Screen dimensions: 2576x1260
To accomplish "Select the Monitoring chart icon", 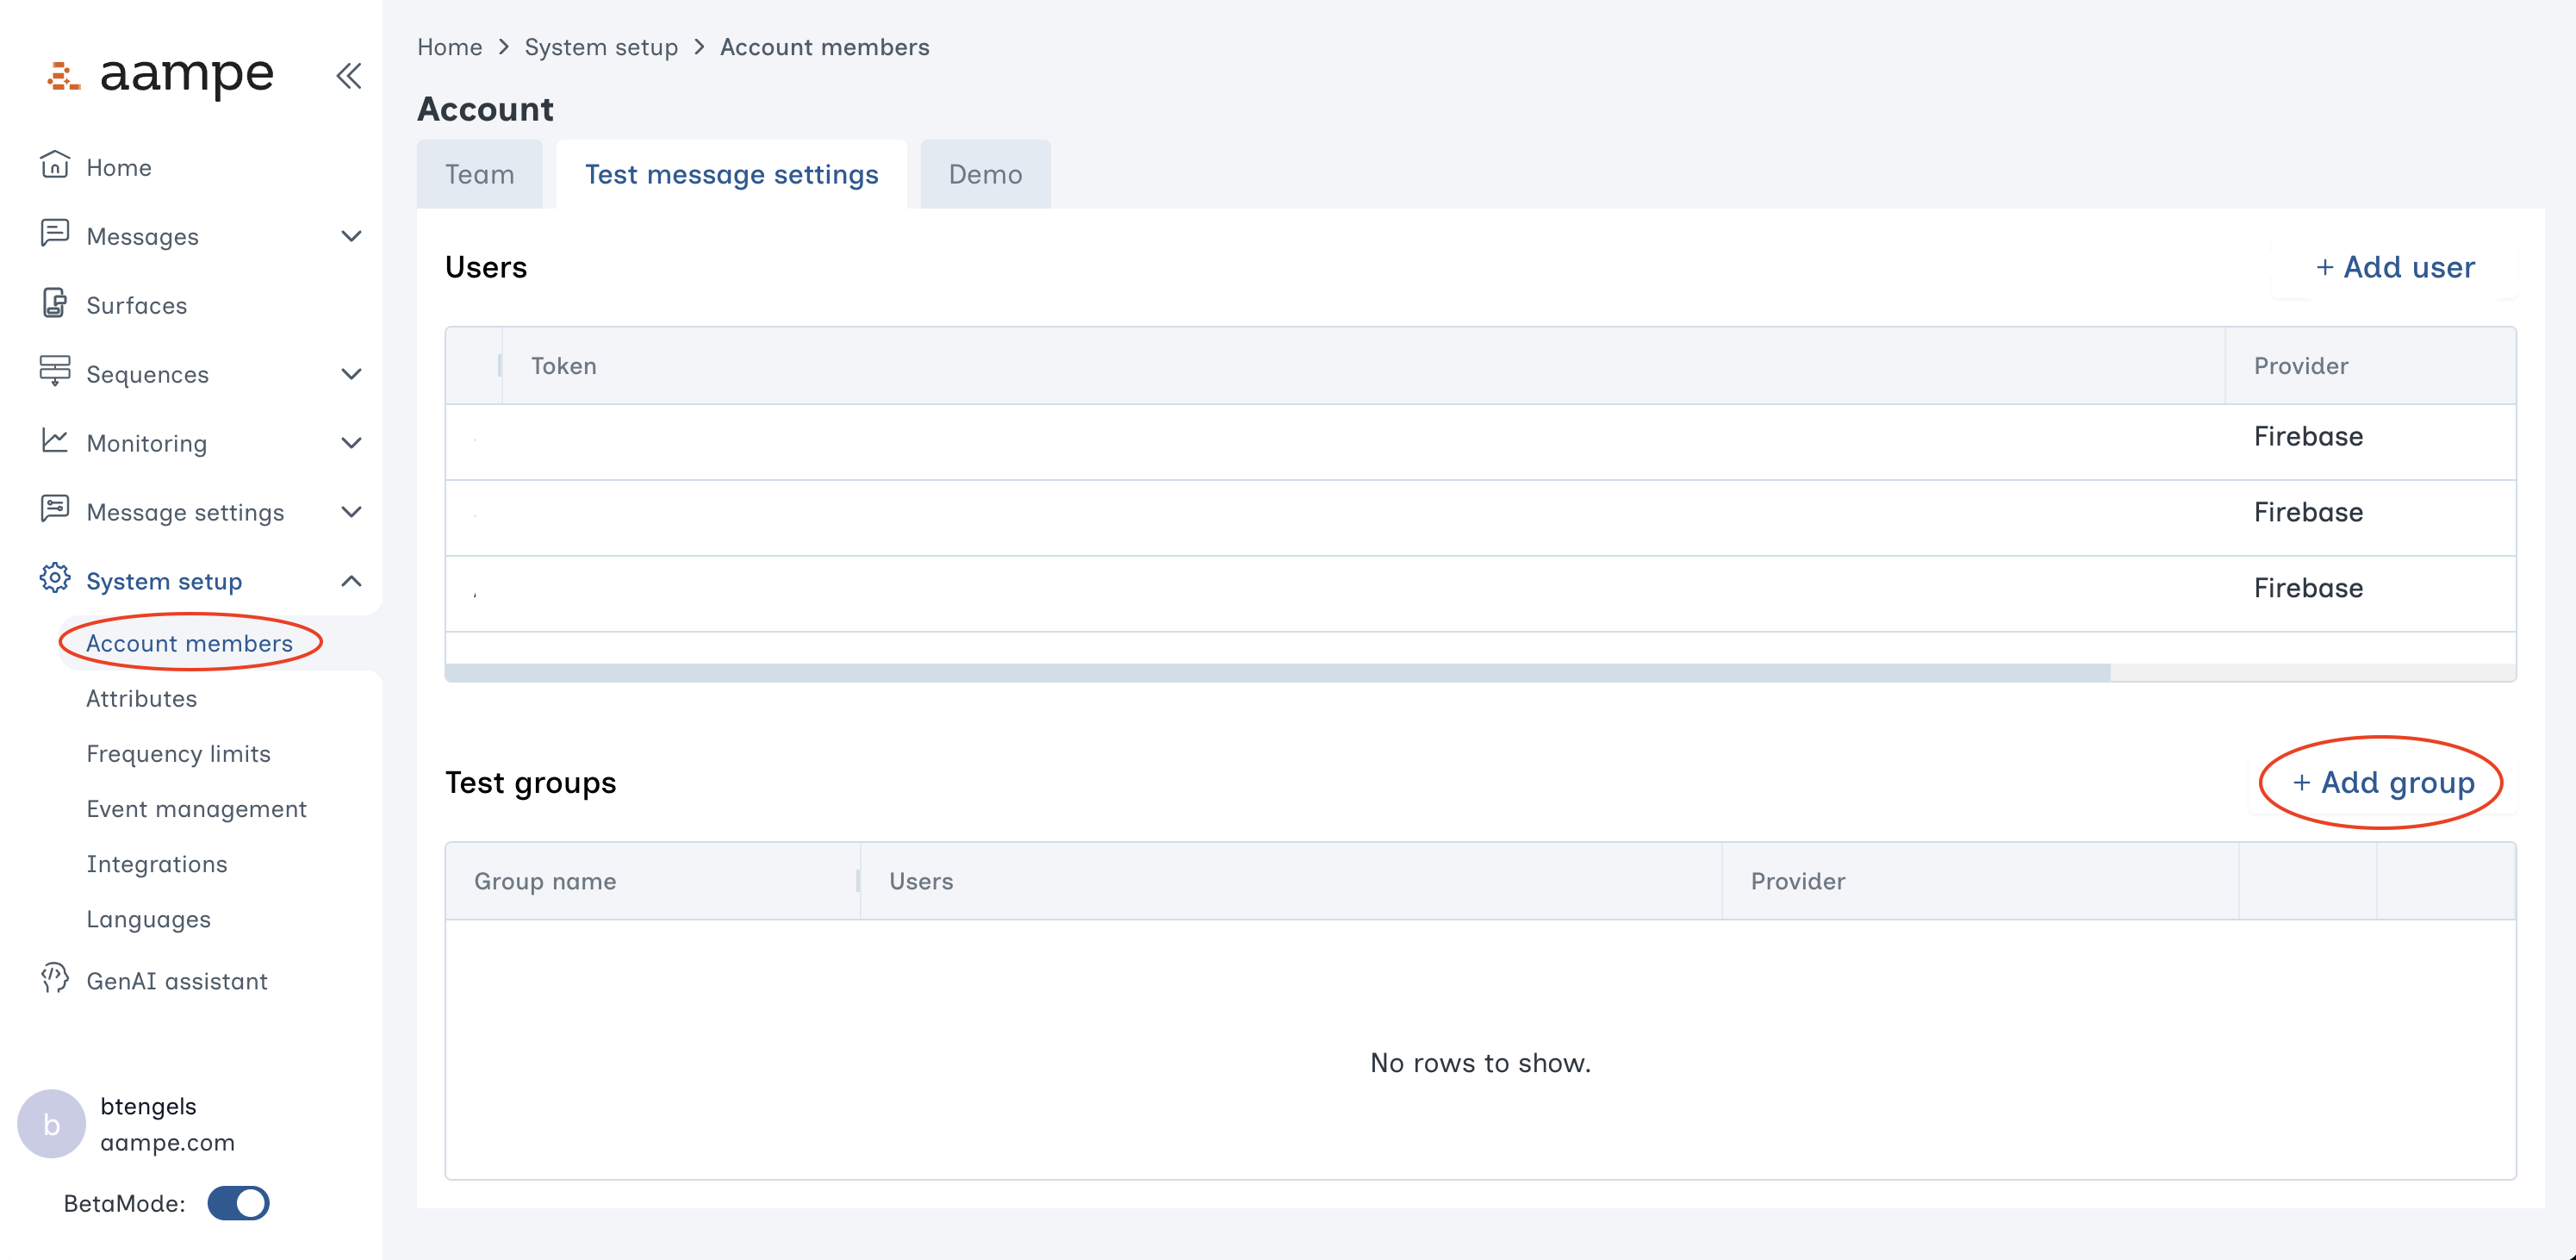I will [x=55, y=442].
